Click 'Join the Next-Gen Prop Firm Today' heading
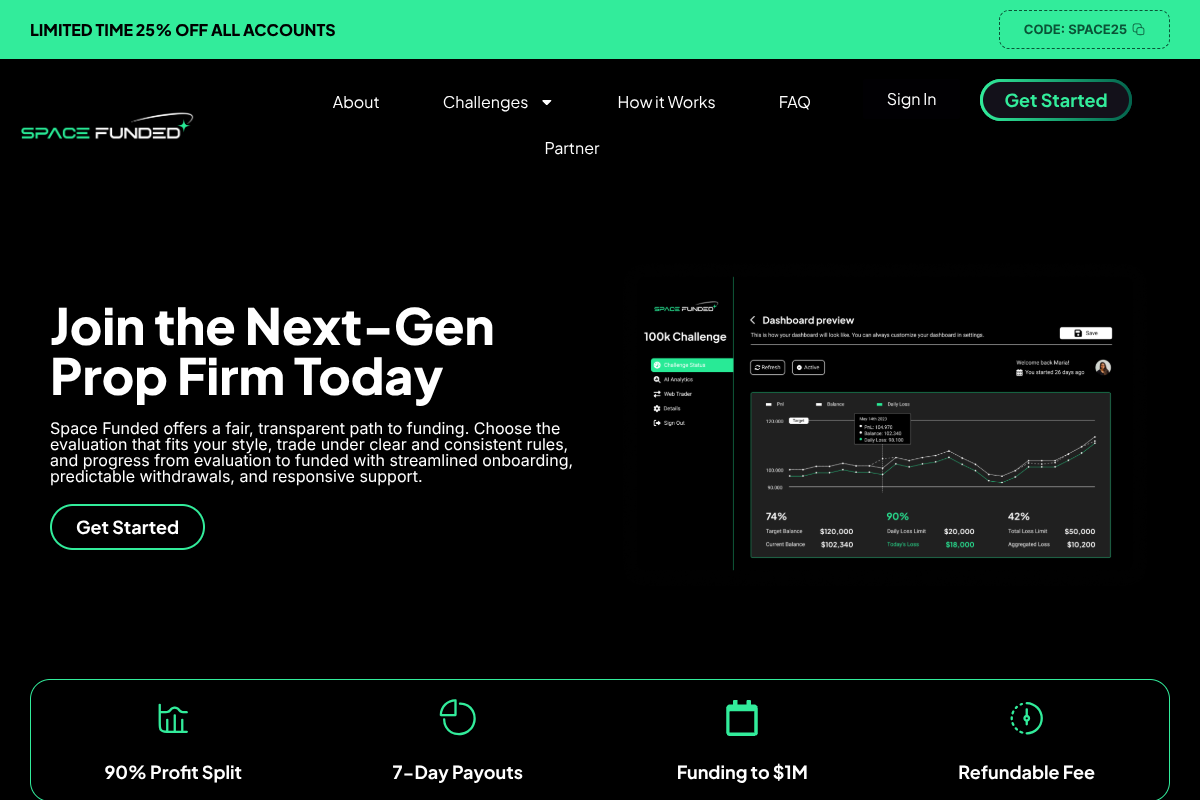 [272, 351]
